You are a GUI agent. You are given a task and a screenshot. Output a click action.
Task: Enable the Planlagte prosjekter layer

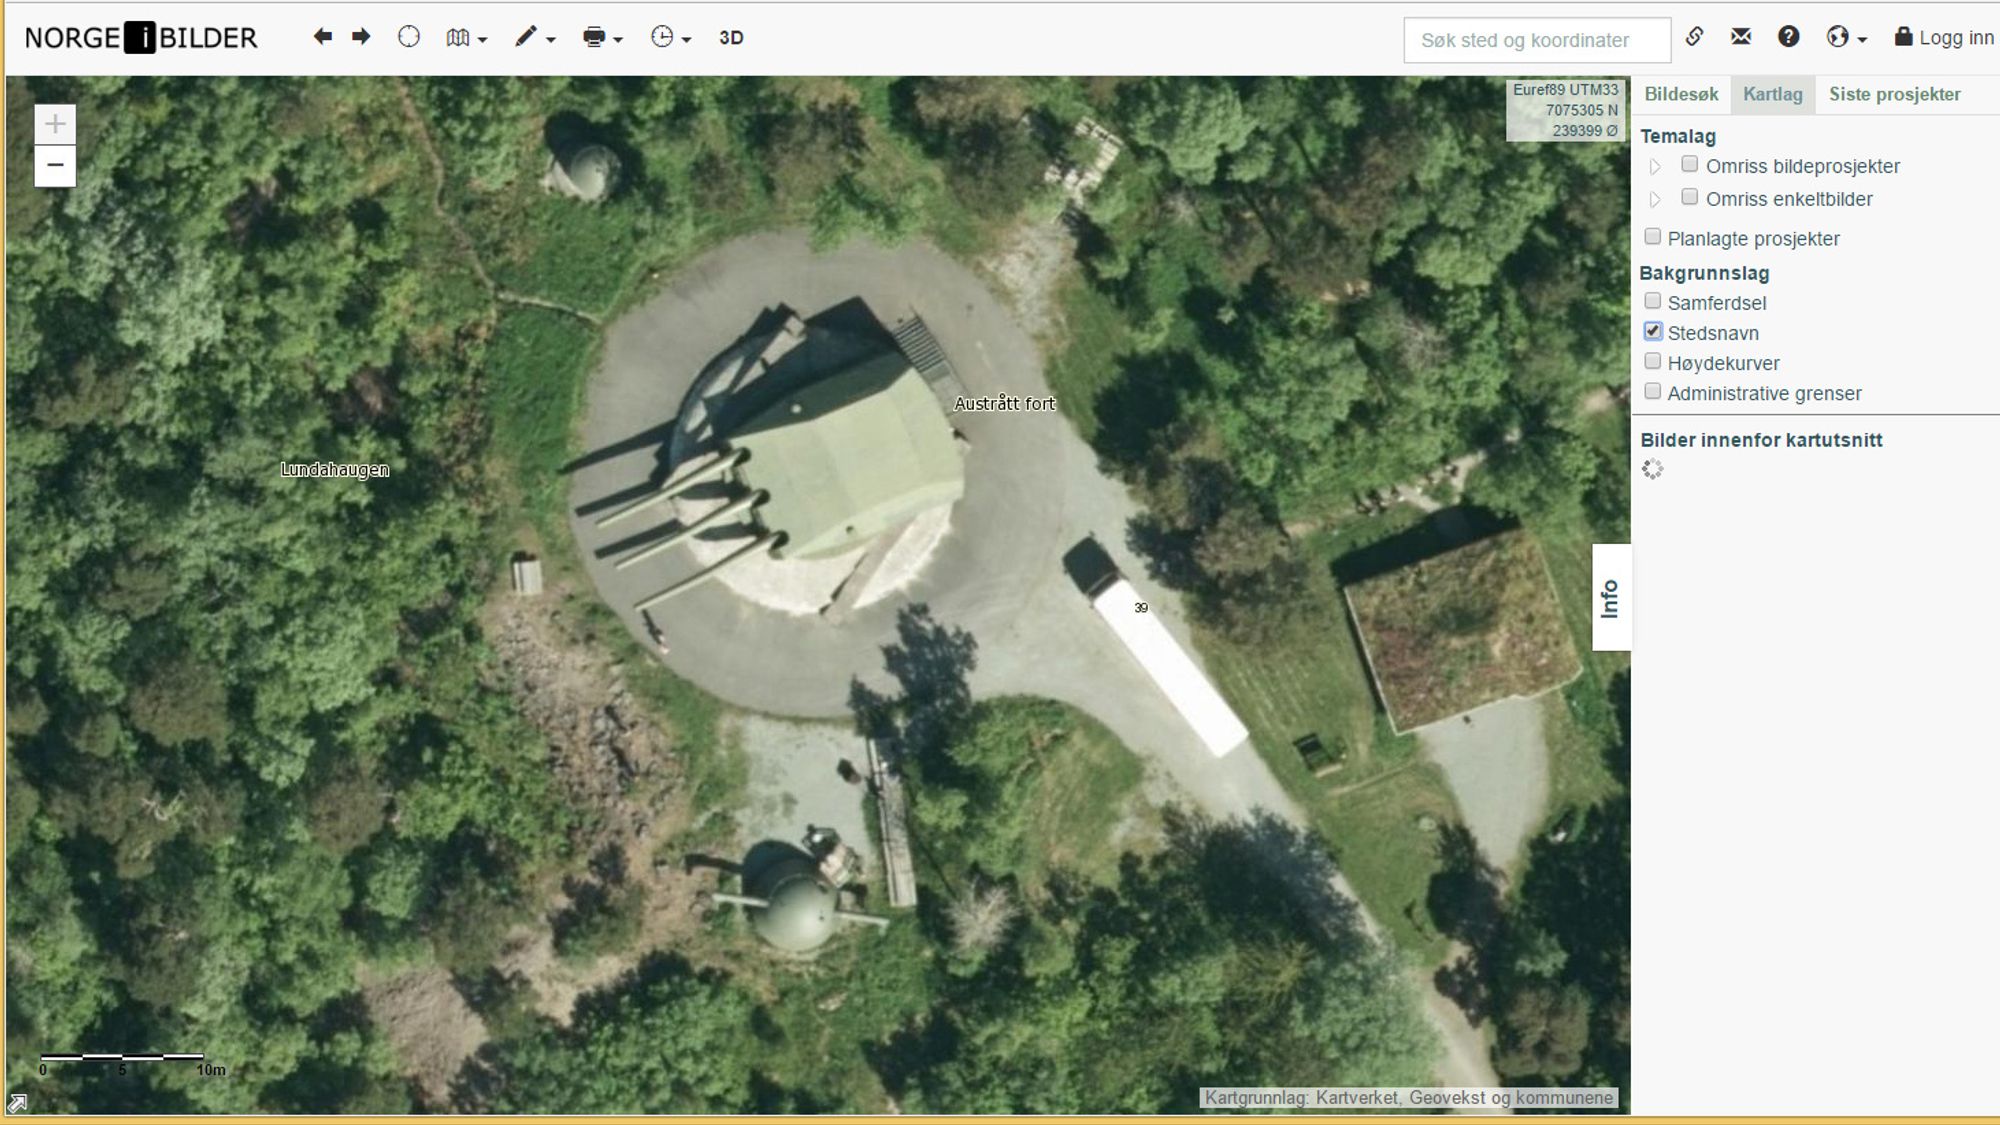coord(1653,237)
